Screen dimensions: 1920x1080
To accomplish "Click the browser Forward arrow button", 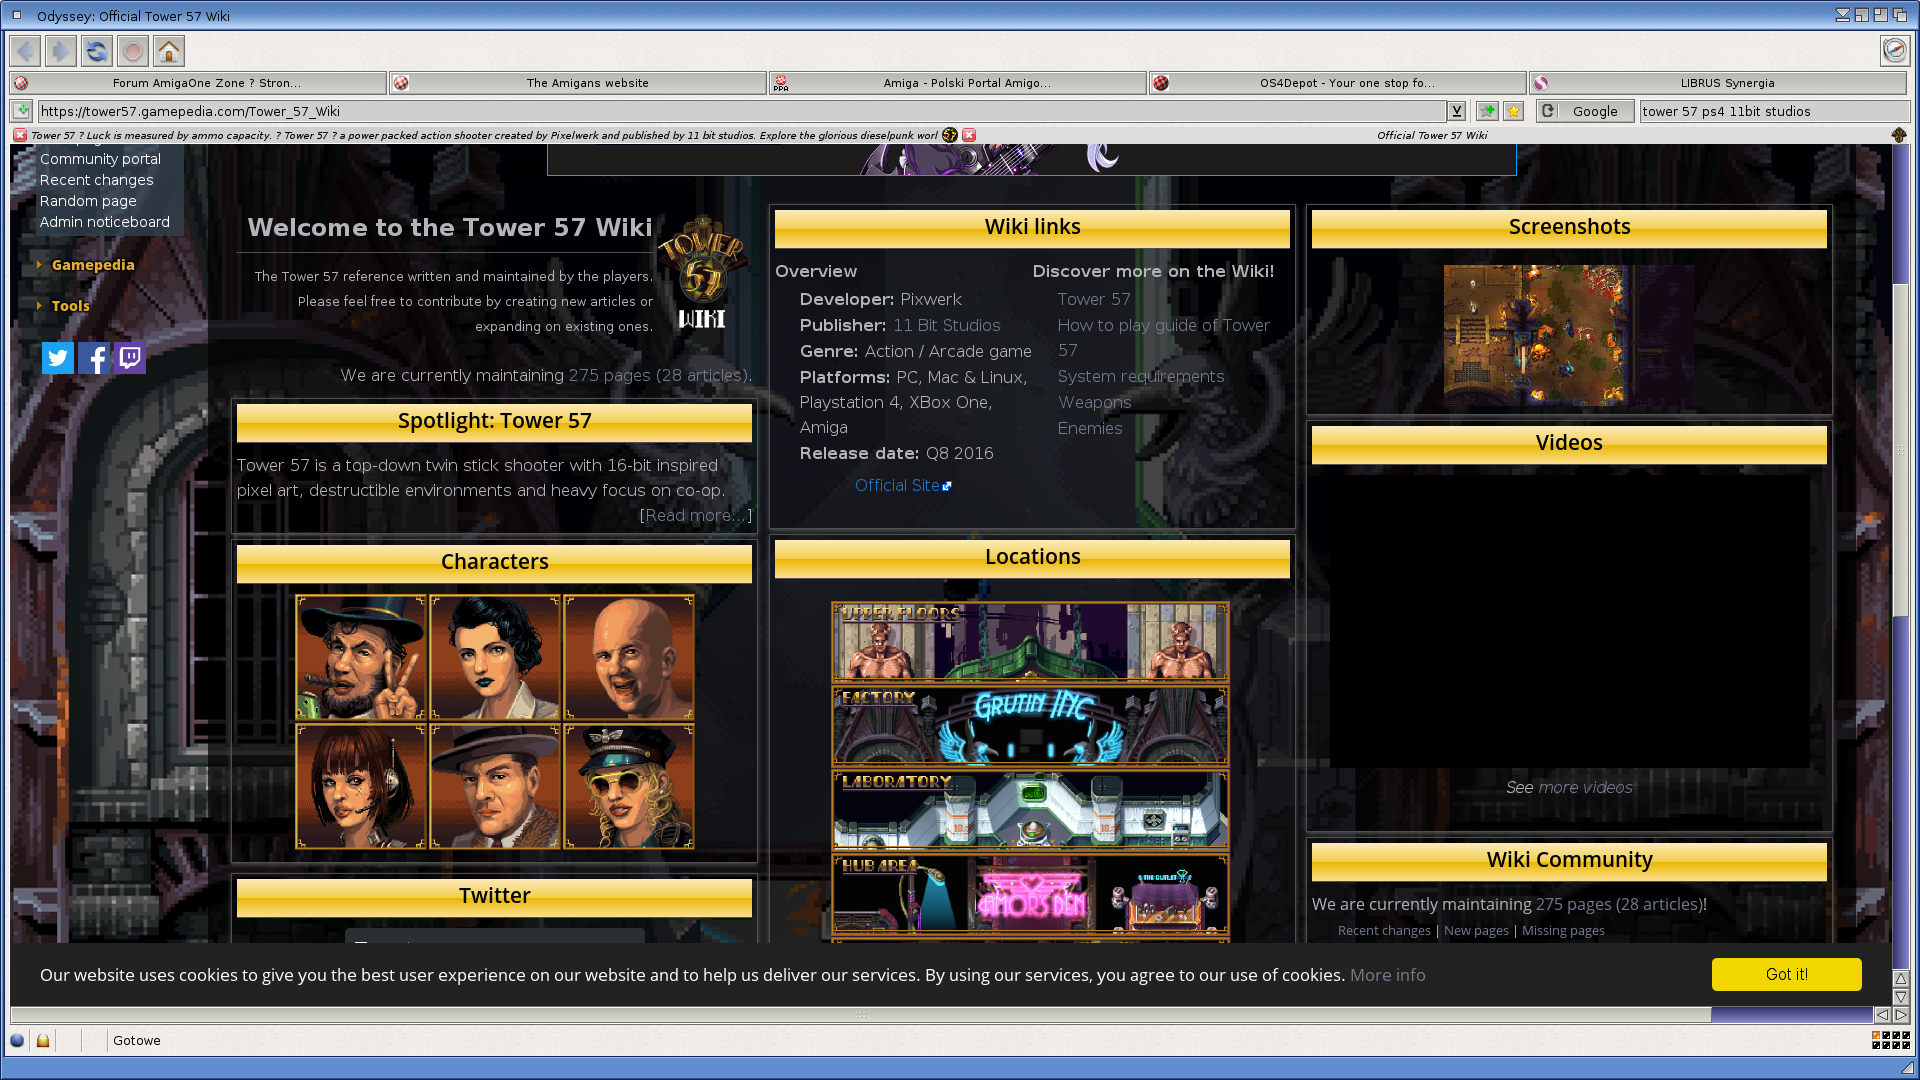I will click(x=61, y=51).
